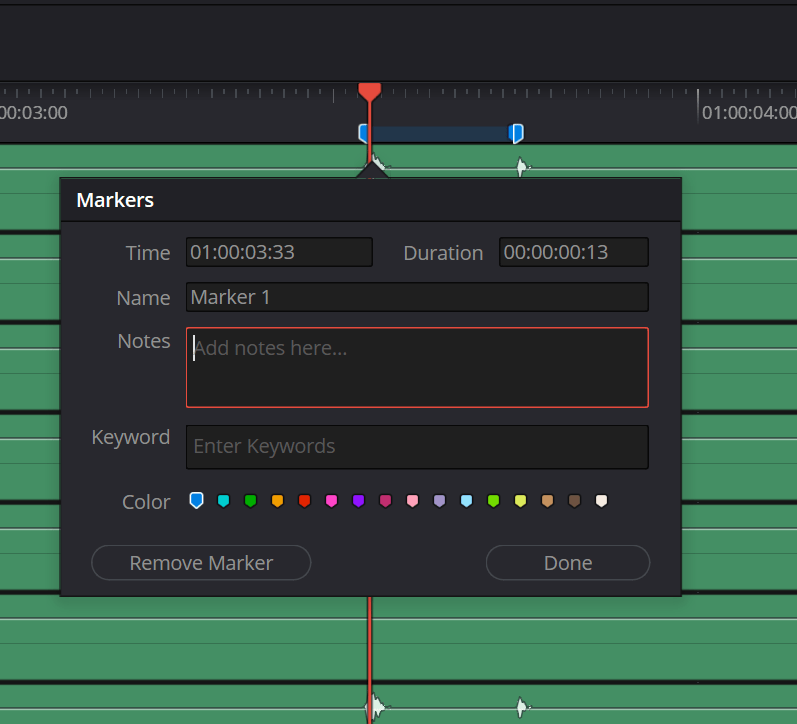797x724 pixels.
Task: Select the green marker color
Action: click(250, 501)
